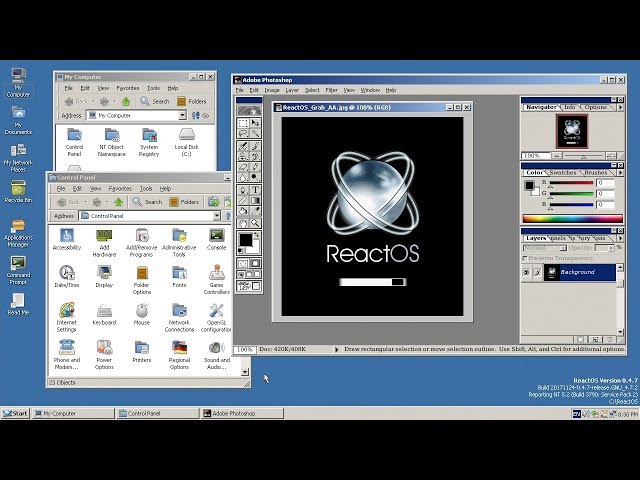Select the Eyedropper tool
The height and width of the screenshot is (480, 640).
(x=256, y=211)
